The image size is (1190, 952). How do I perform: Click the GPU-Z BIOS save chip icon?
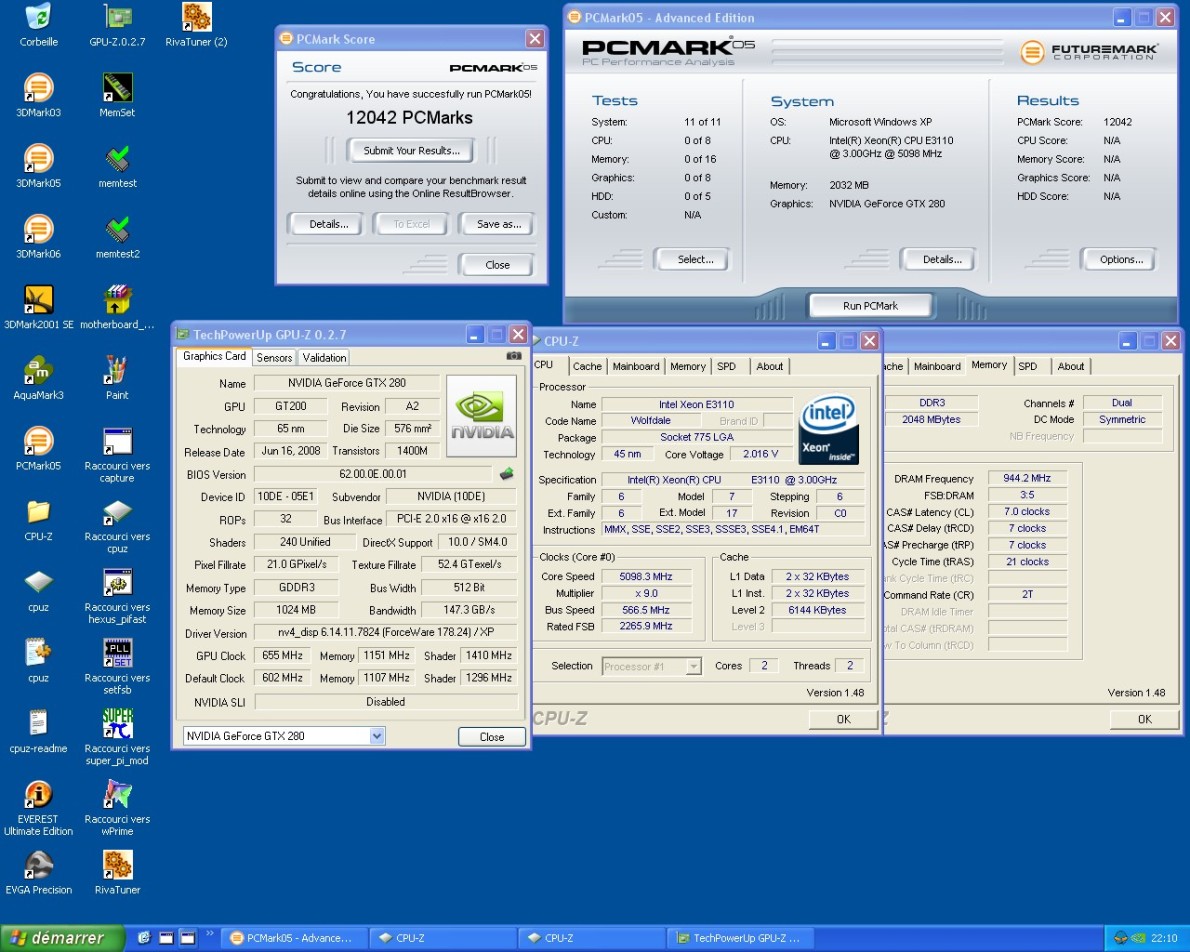506,474
